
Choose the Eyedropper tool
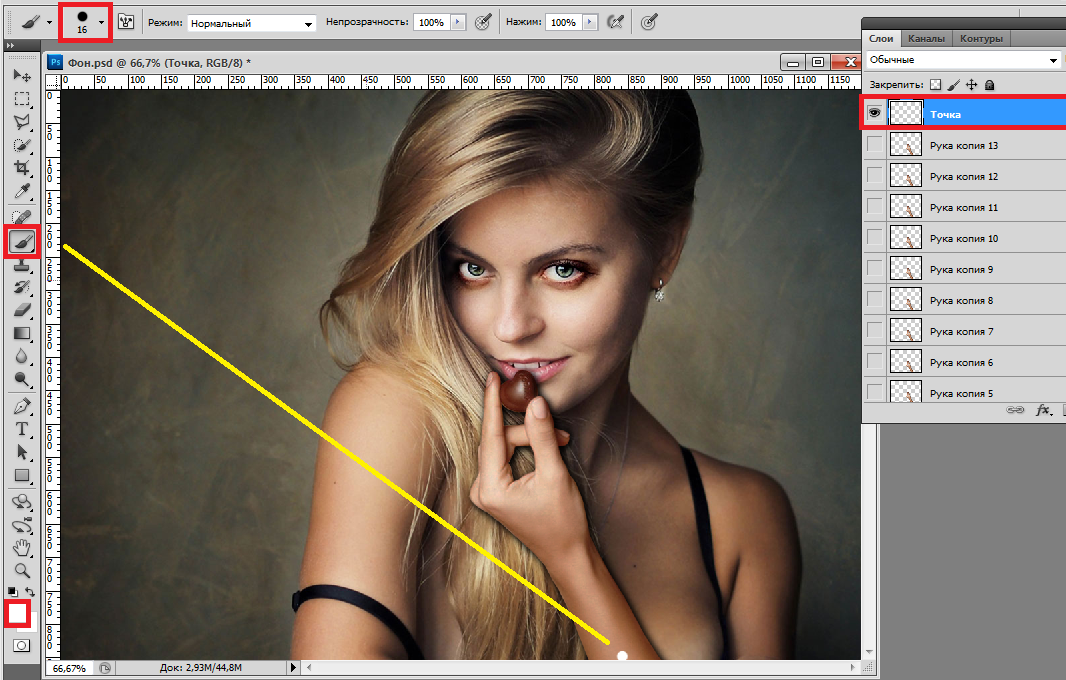[x=21, y=191]
